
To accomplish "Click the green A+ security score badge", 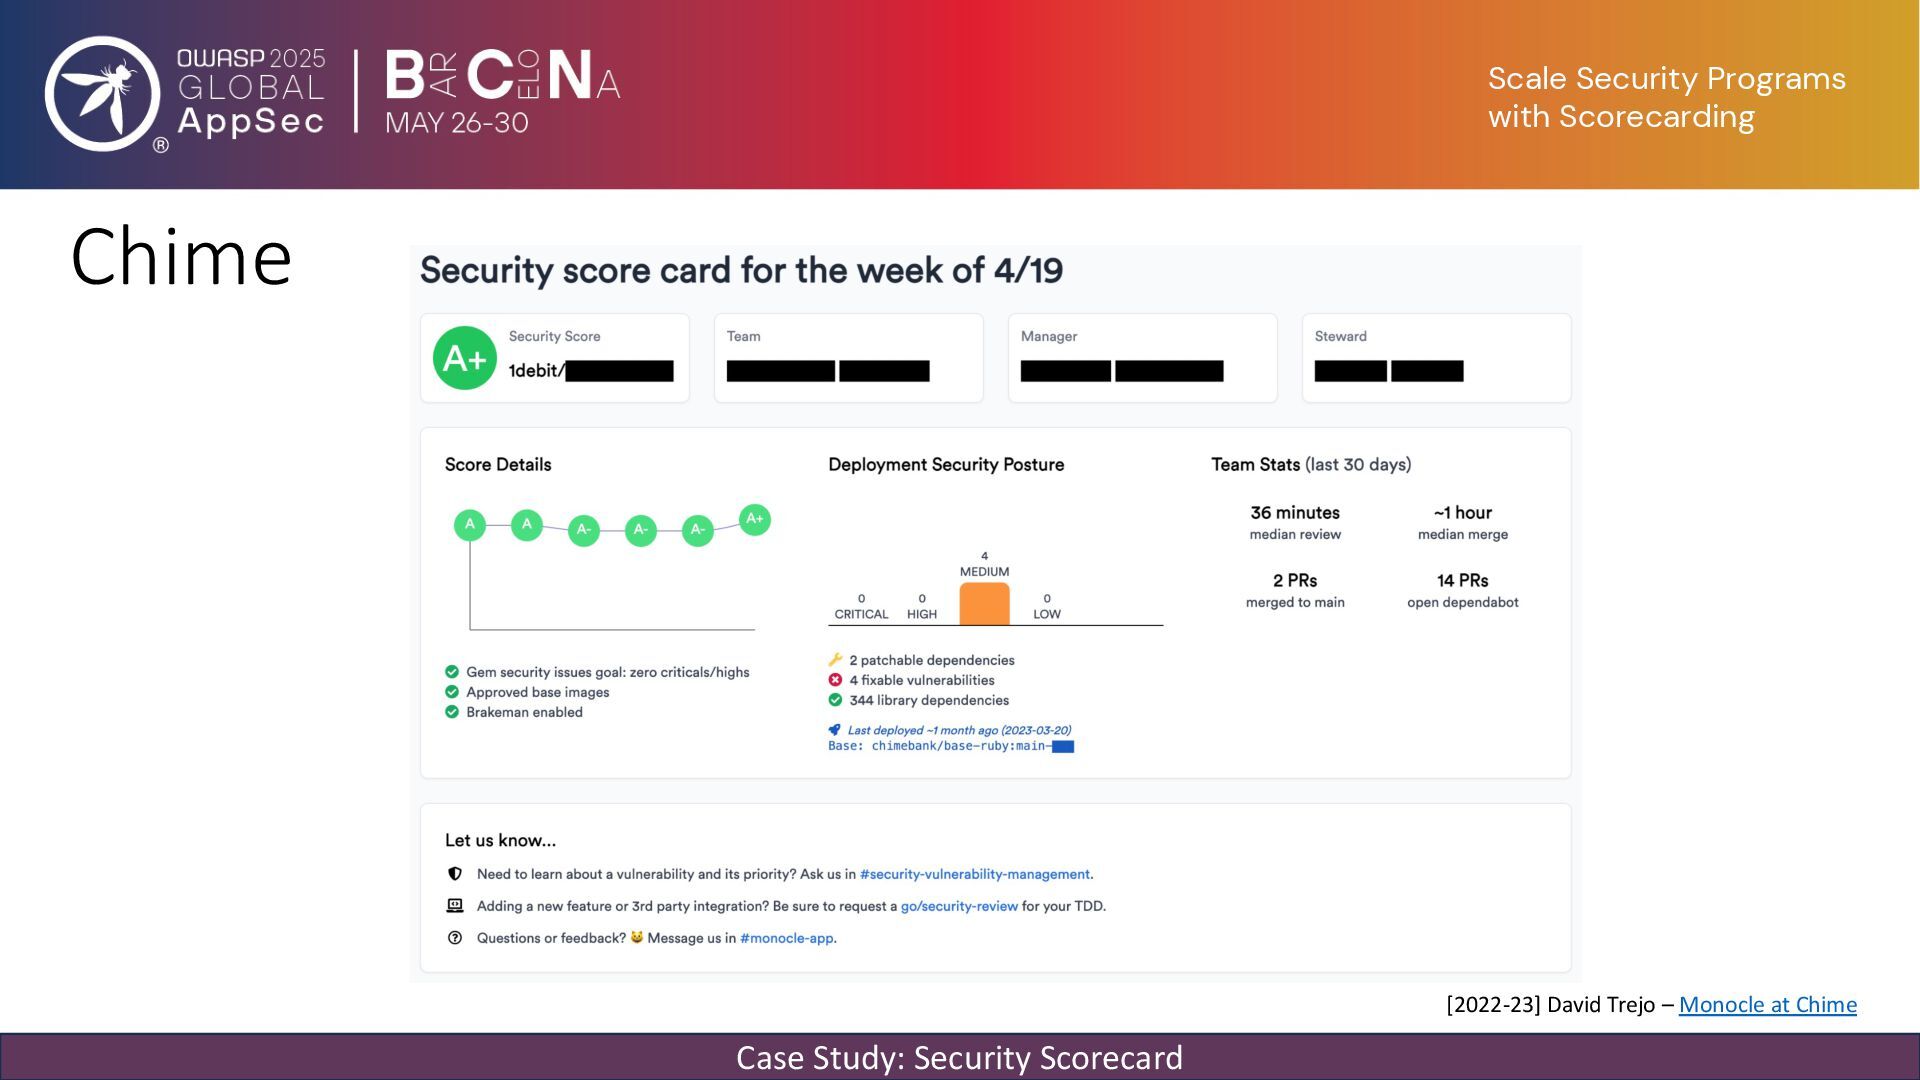I will pyautogui.click(x=465, y=358).
